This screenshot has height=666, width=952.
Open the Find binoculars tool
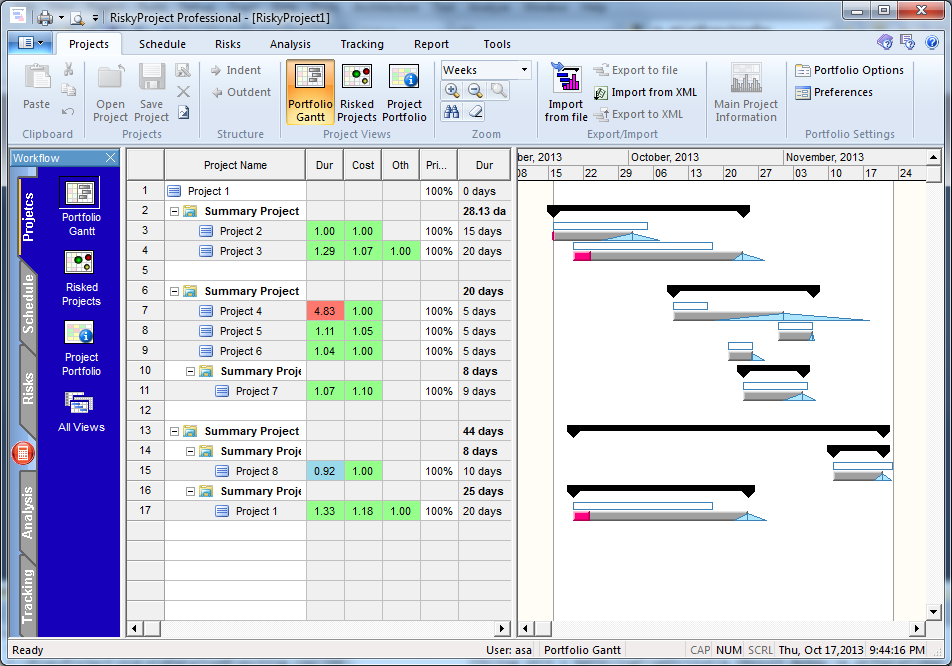coord(452,111)
